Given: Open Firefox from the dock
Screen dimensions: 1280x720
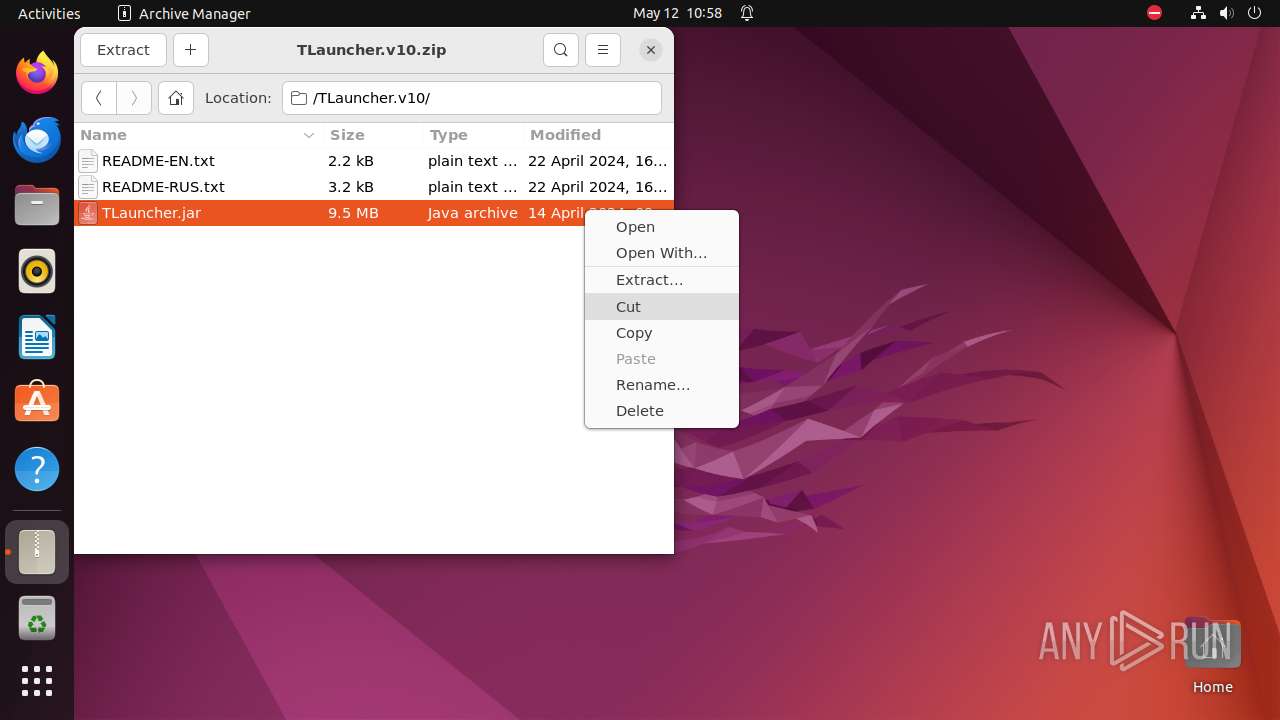Looking at the screenshot, I should (37, 73).
